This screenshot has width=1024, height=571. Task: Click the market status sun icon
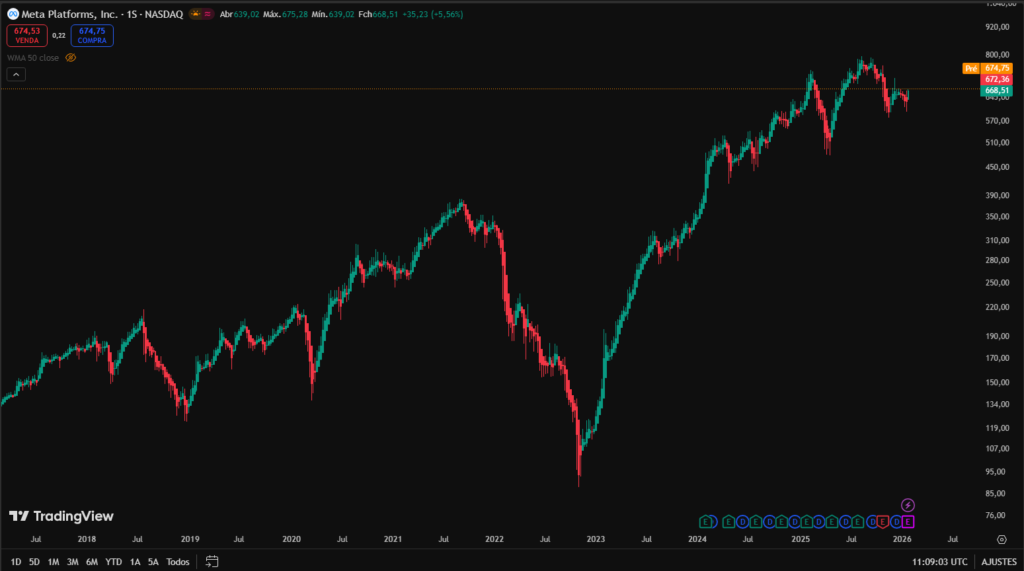point(196,13)
